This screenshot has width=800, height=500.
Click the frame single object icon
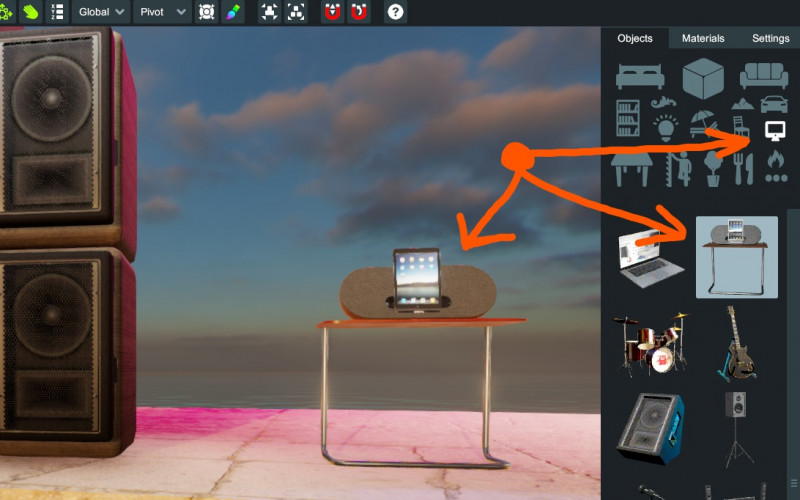coord(269,12)
